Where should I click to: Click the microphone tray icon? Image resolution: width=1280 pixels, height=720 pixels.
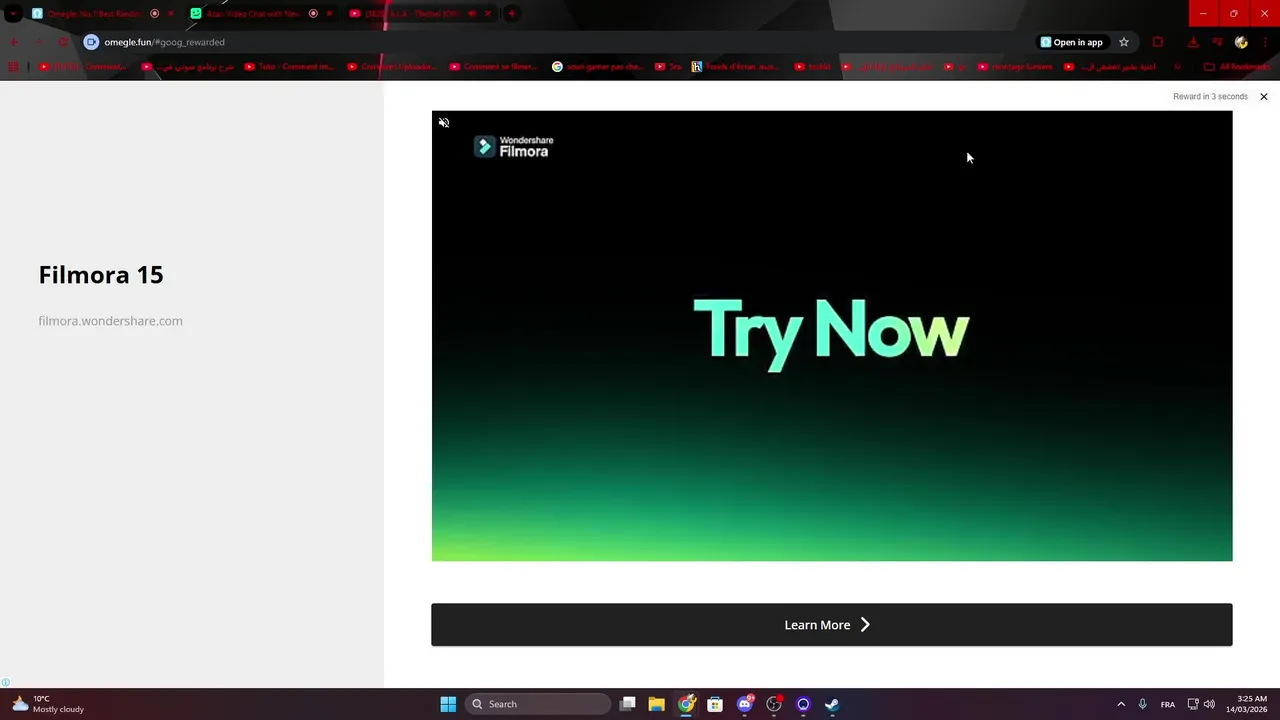[1143, 704]
